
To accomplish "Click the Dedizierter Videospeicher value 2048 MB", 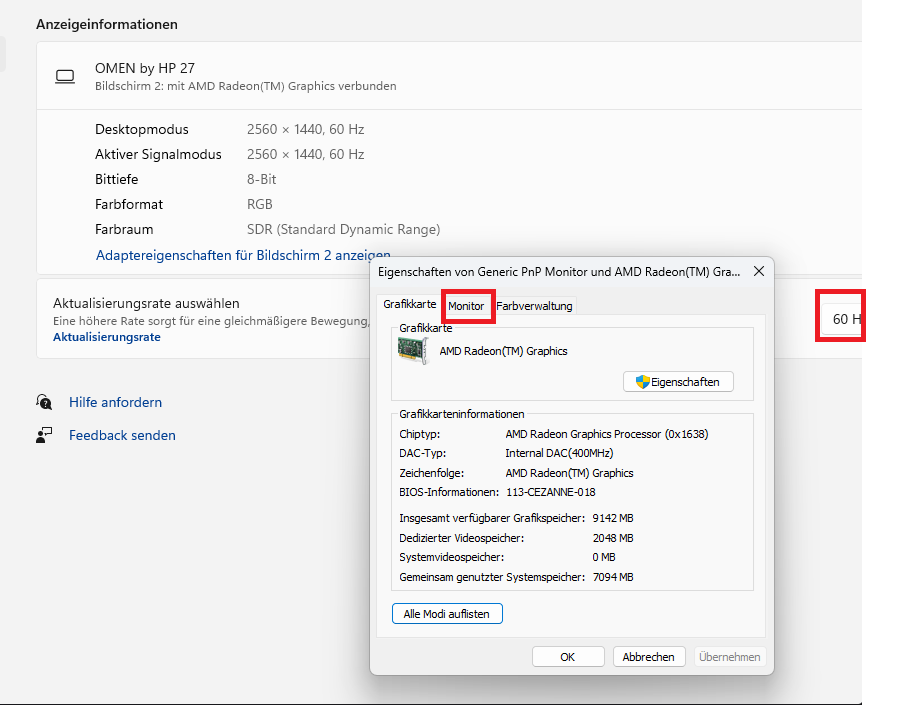I will (613, 538).
